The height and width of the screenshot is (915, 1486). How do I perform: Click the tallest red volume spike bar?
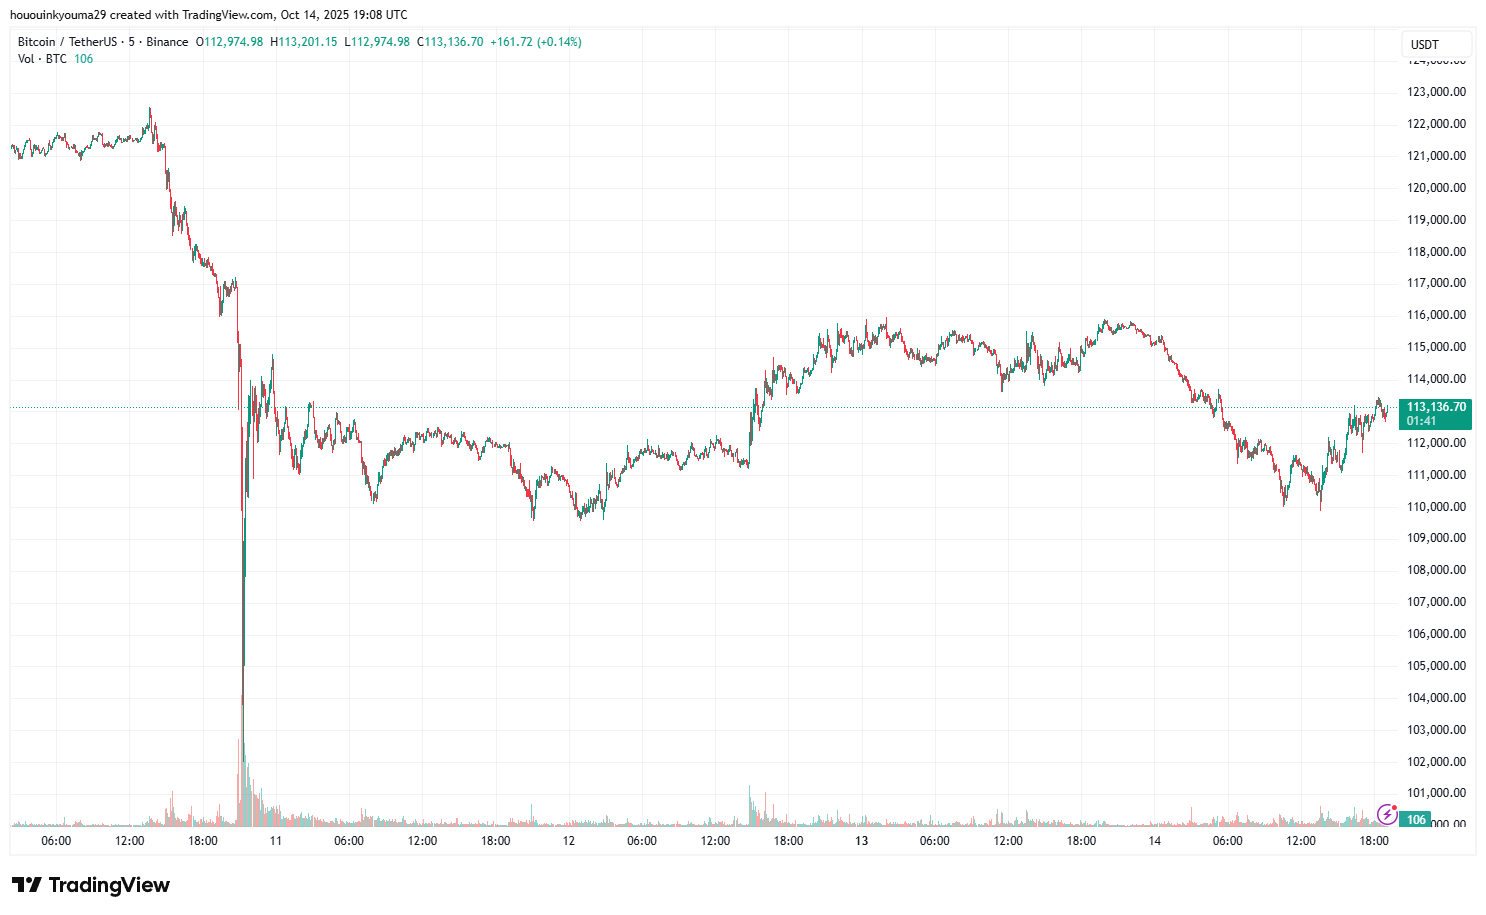(243, 770)
